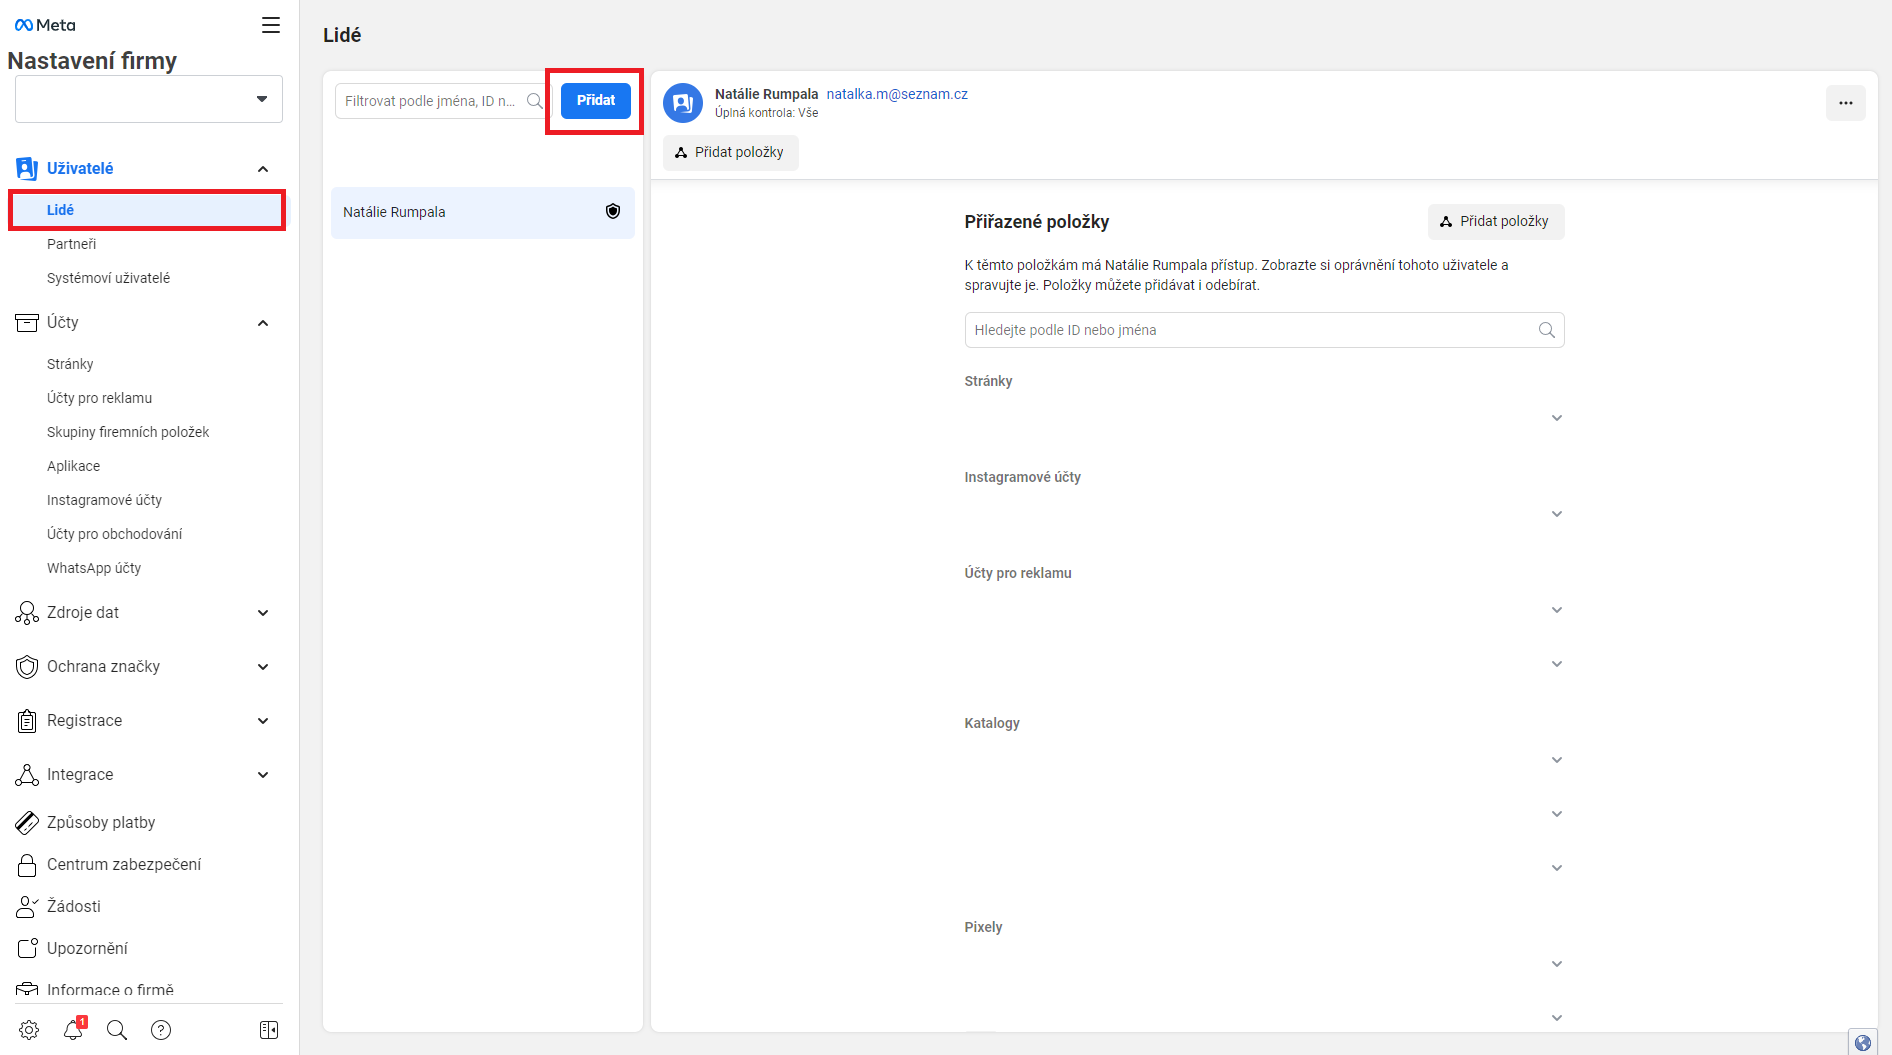Click the search icon in filter field
The height and width of the screenshot is (1055, 1892).
pyautogui.click(x=535, y=101)
